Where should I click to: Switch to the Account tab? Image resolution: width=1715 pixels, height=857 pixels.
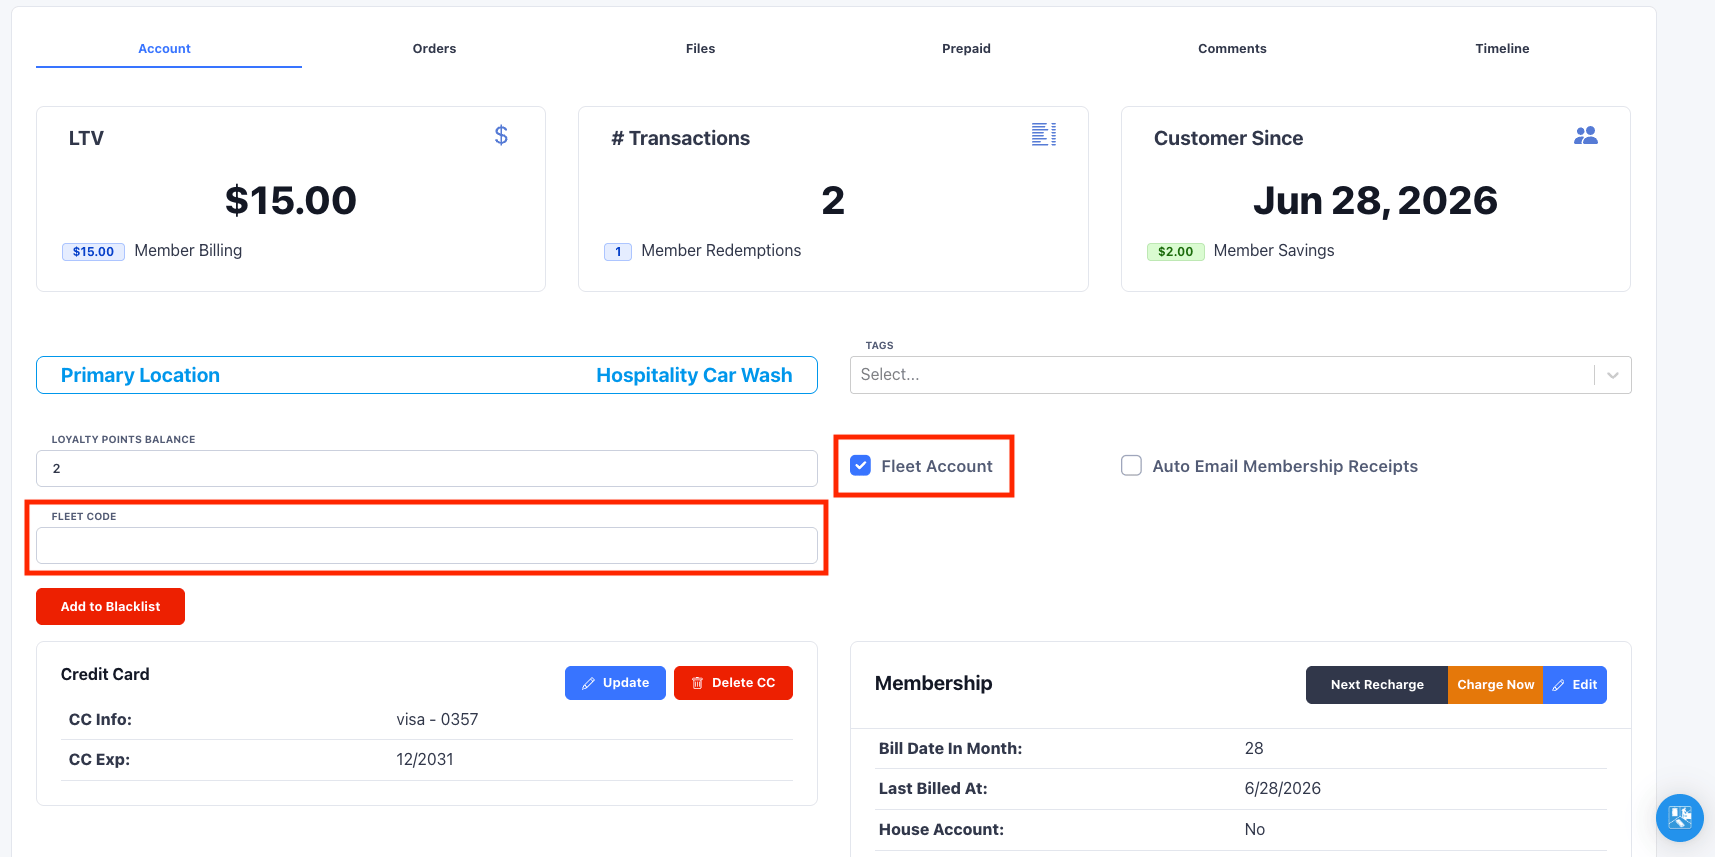[x=165, y=48]
